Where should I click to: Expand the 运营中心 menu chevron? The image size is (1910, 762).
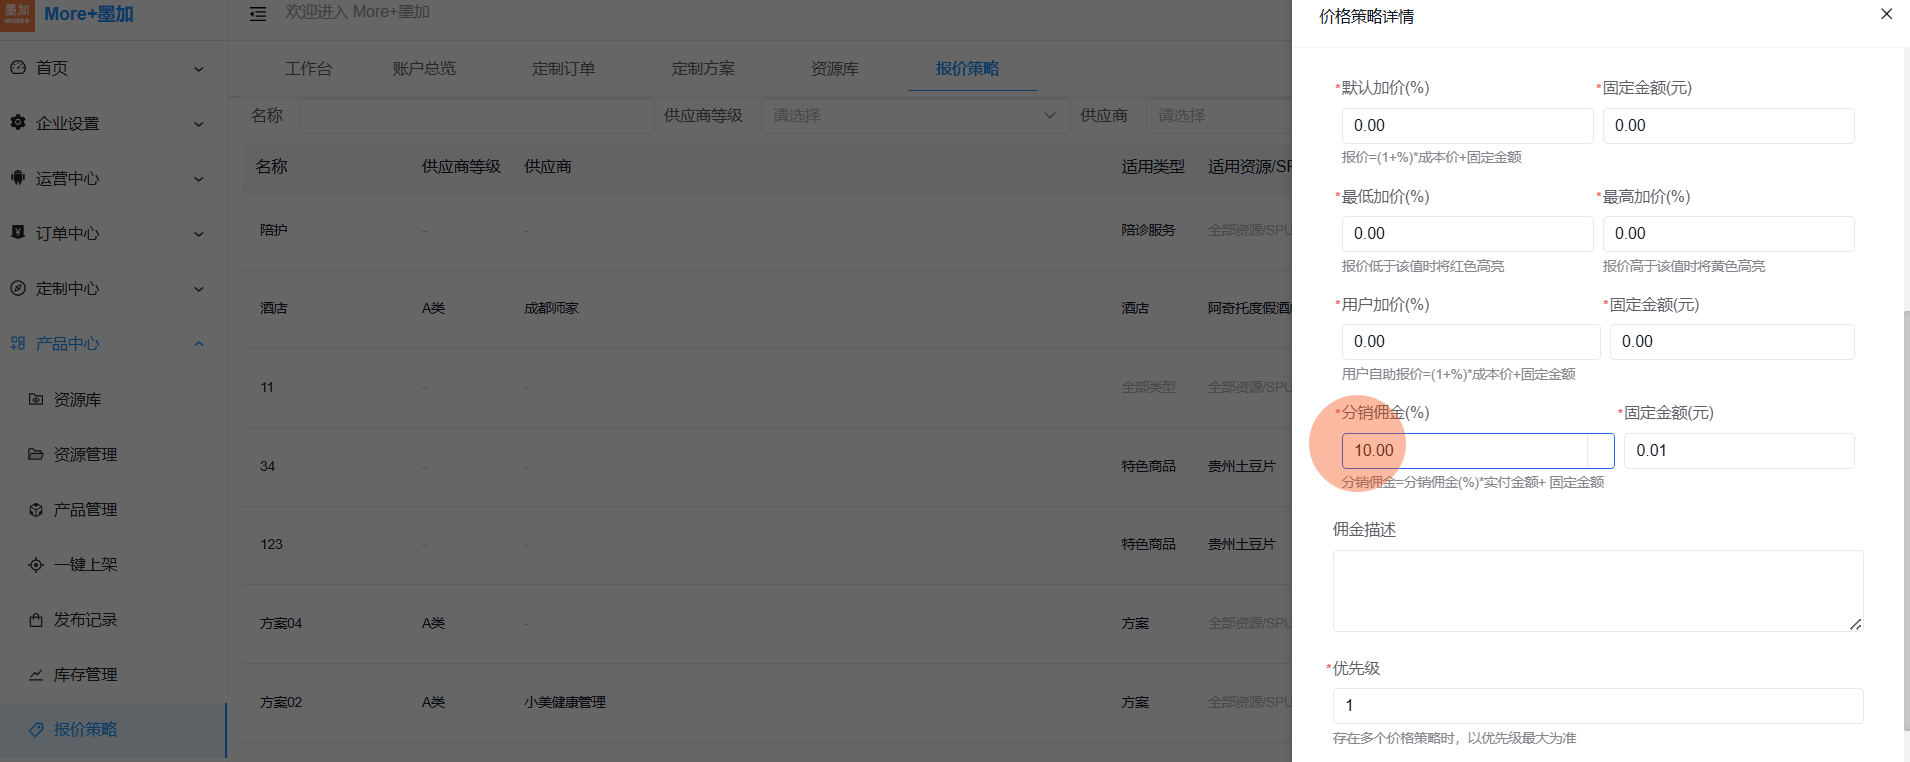coord(198,179)
